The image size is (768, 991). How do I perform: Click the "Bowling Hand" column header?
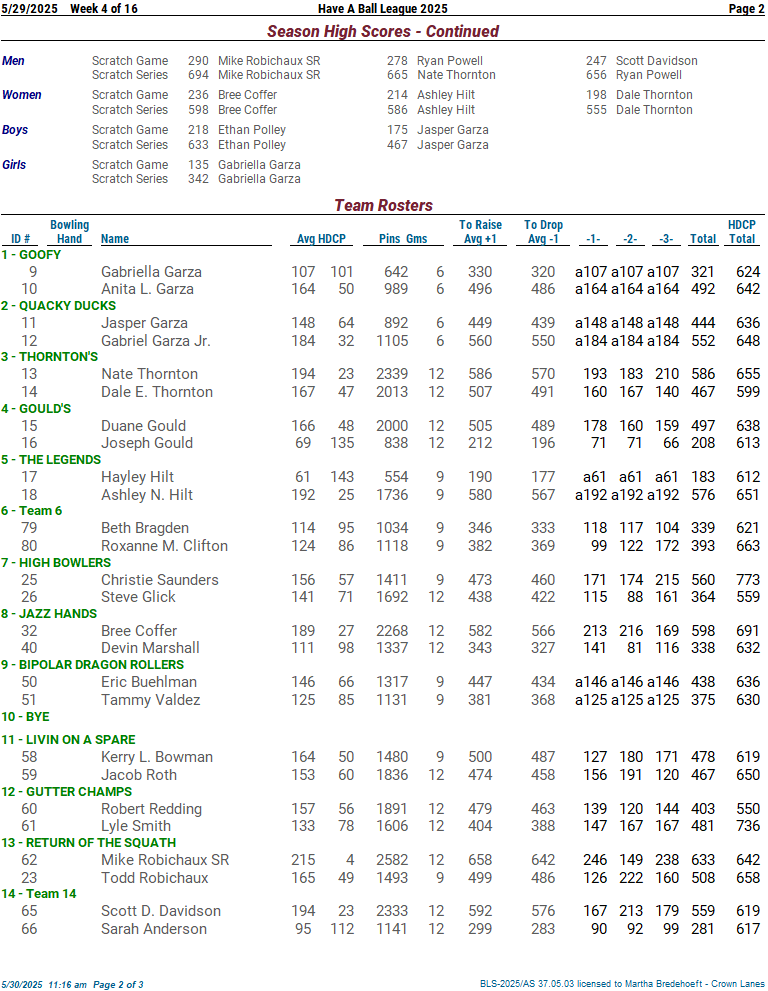[x=69, y=232]
